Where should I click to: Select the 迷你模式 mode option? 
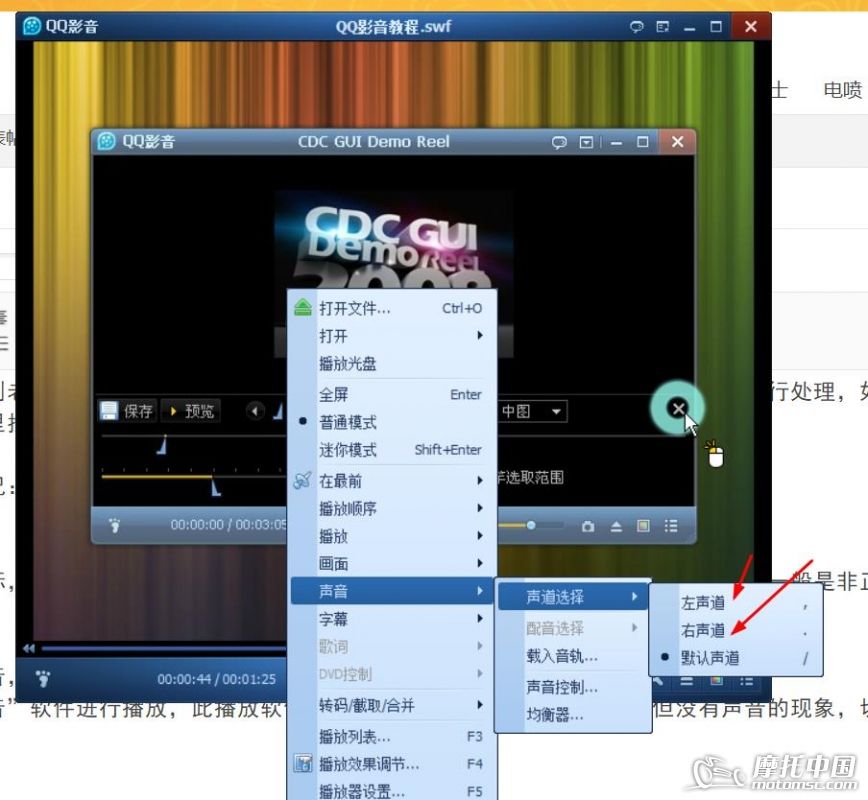click(392, 450)
